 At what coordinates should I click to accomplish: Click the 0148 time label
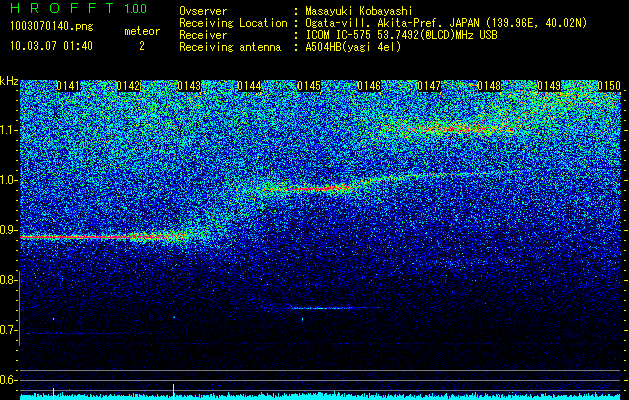489,86
